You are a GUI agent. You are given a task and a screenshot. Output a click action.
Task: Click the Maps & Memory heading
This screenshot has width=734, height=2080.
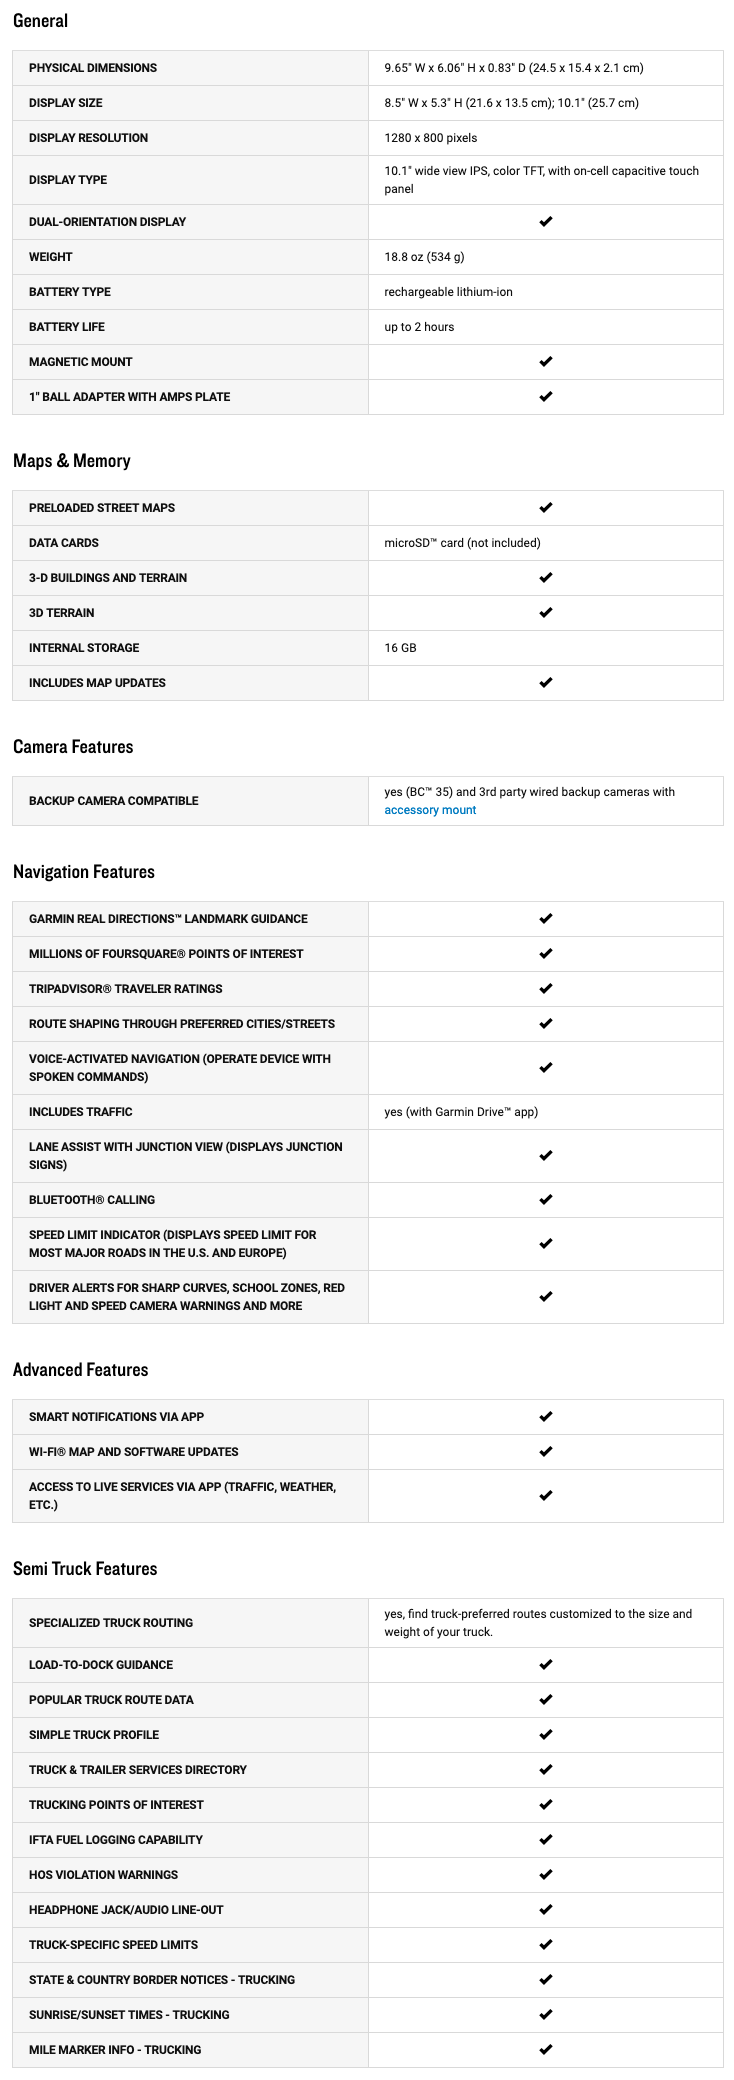72,461
